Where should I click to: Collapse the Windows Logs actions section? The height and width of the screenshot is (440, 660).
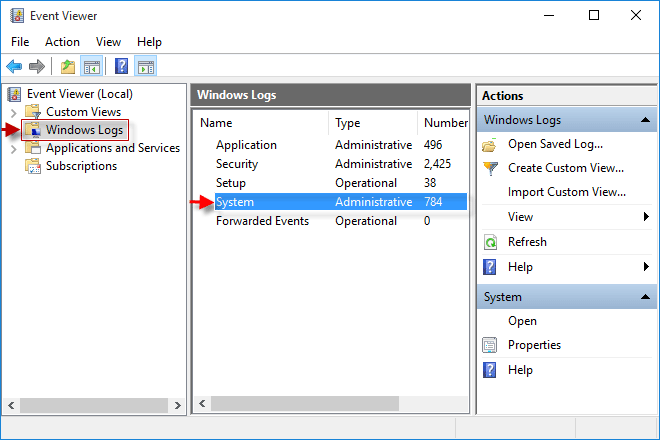click(646, 120)
